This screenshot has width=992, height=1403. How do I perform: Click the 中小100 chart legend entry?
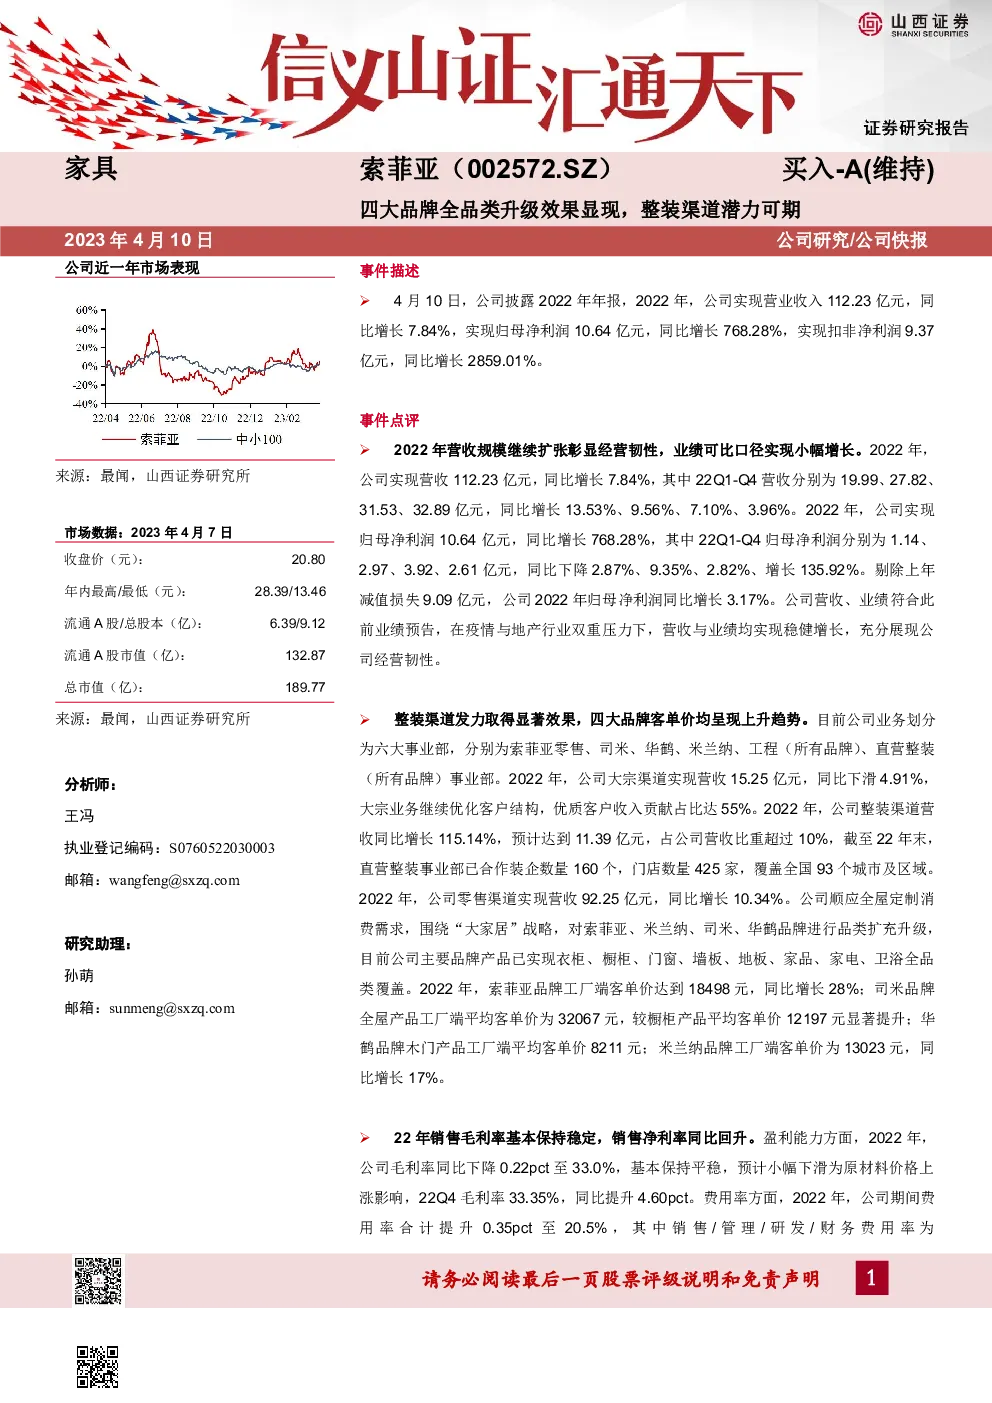(240, 439)
